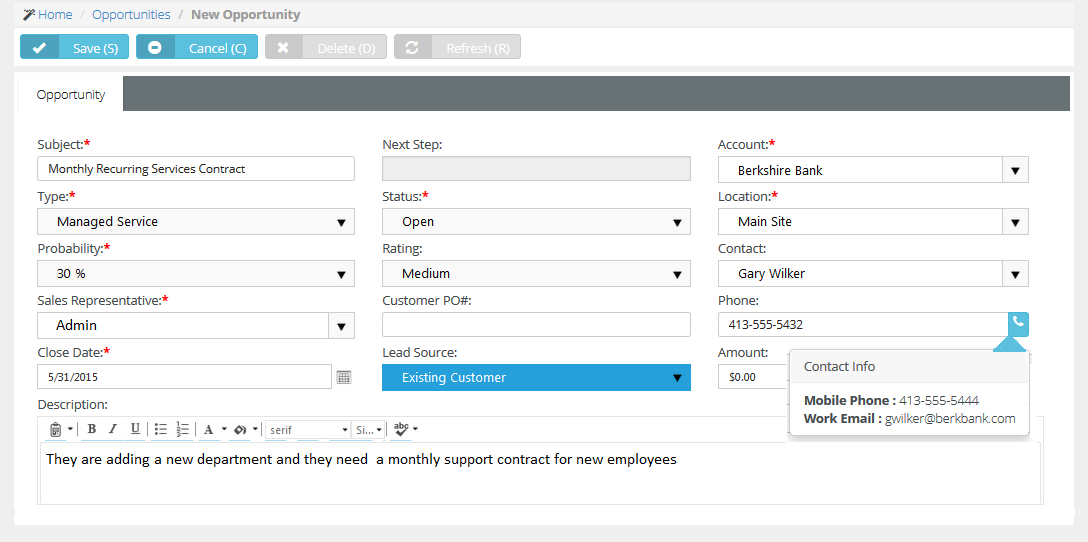Toggle italic formatting in description editor
The height and width of the screenshot is (542, 1088).
pos(113,428)
